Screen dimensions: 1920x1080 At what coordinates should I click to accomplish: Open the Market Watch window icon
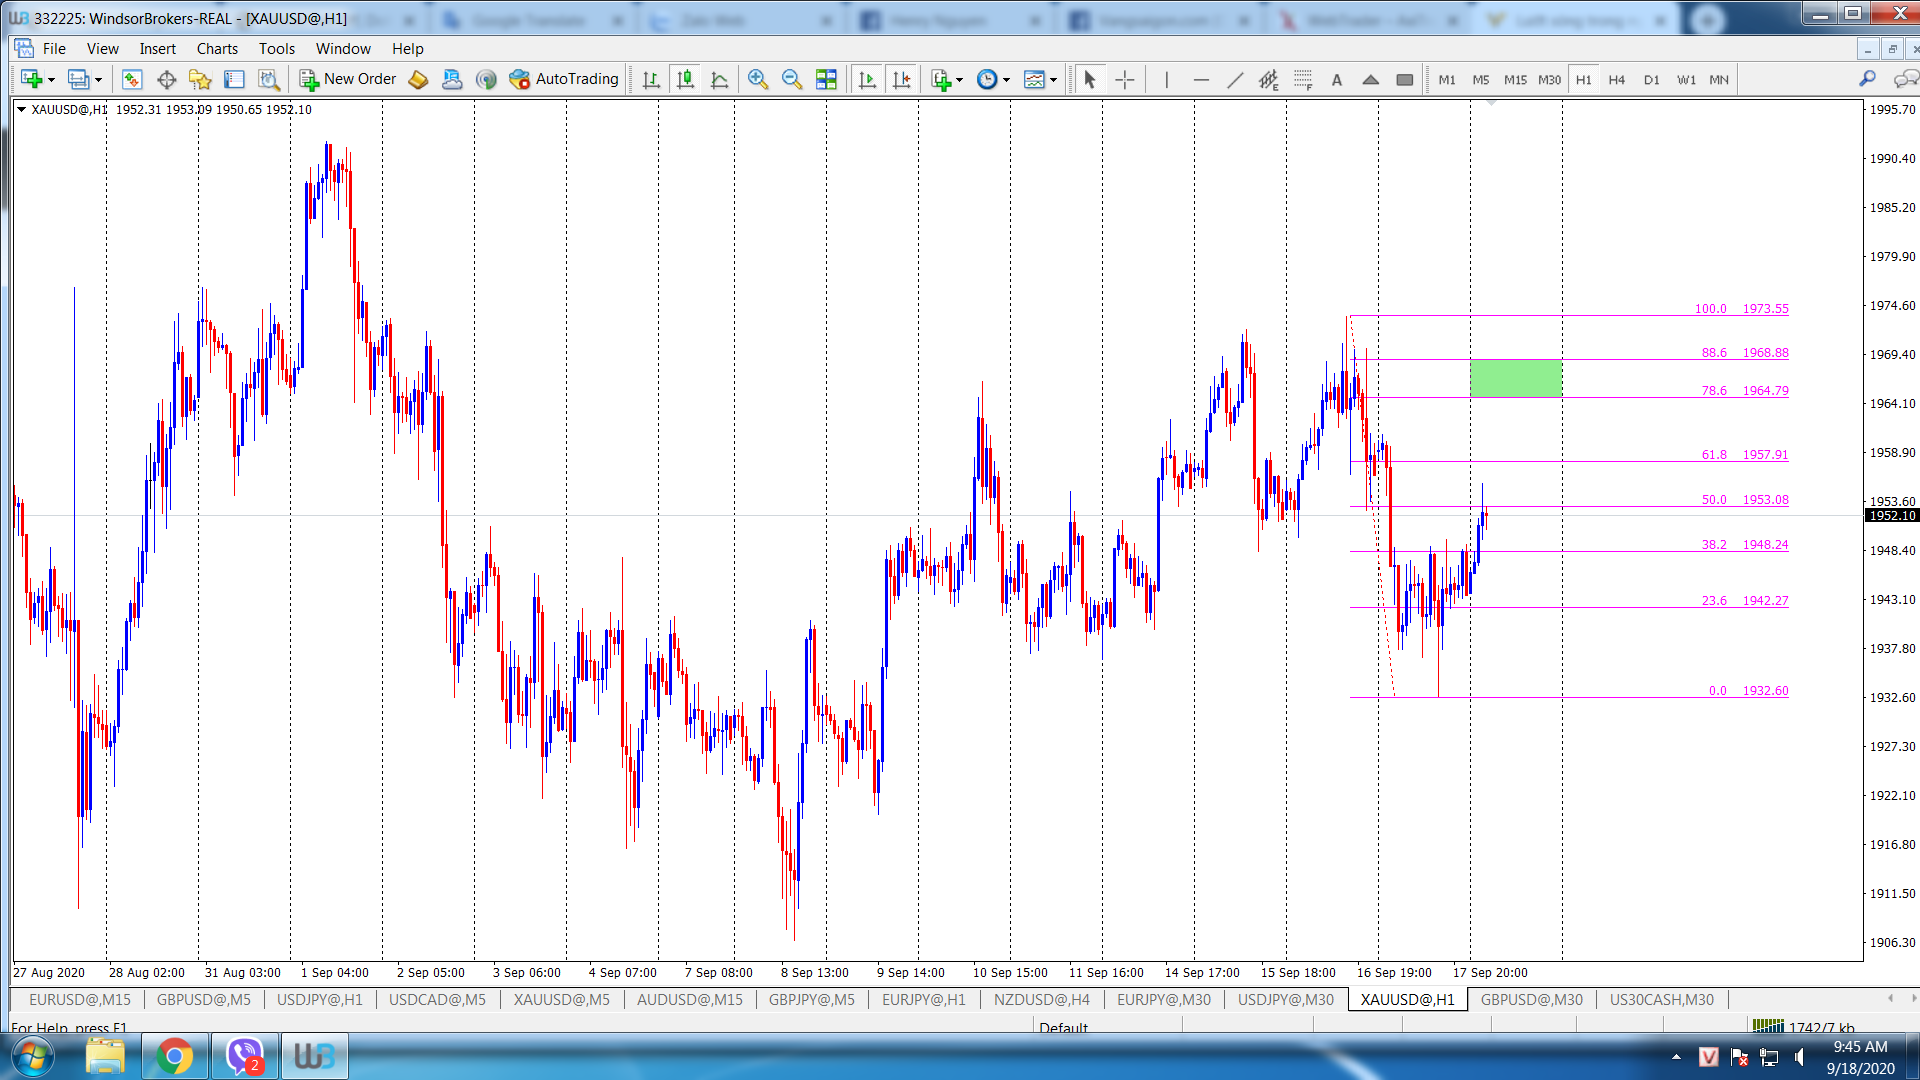(132, 79)
